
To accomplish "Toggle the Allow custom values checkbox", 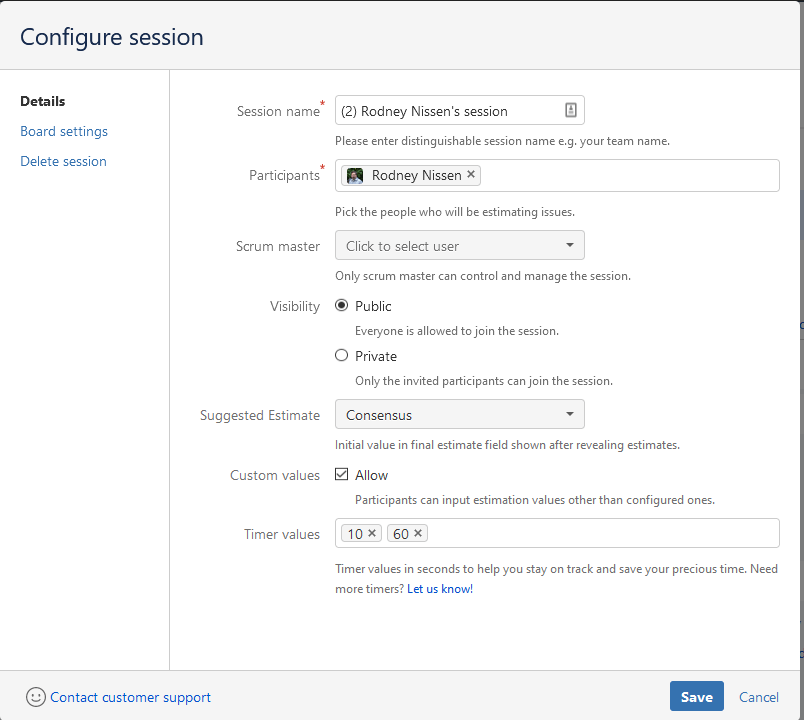I will [x=342, y=475].
